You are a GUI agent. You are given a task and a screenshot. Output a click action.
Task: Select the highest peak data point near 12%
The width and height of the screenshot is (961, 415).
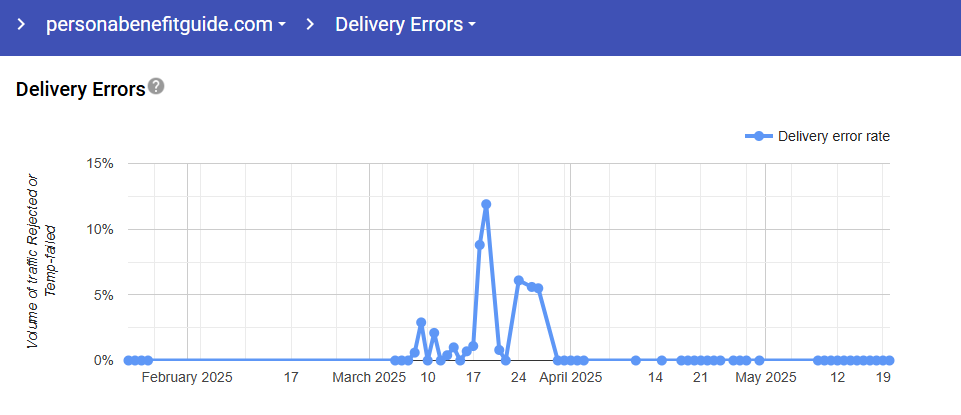pyautogui.click(x=486, y=204)
